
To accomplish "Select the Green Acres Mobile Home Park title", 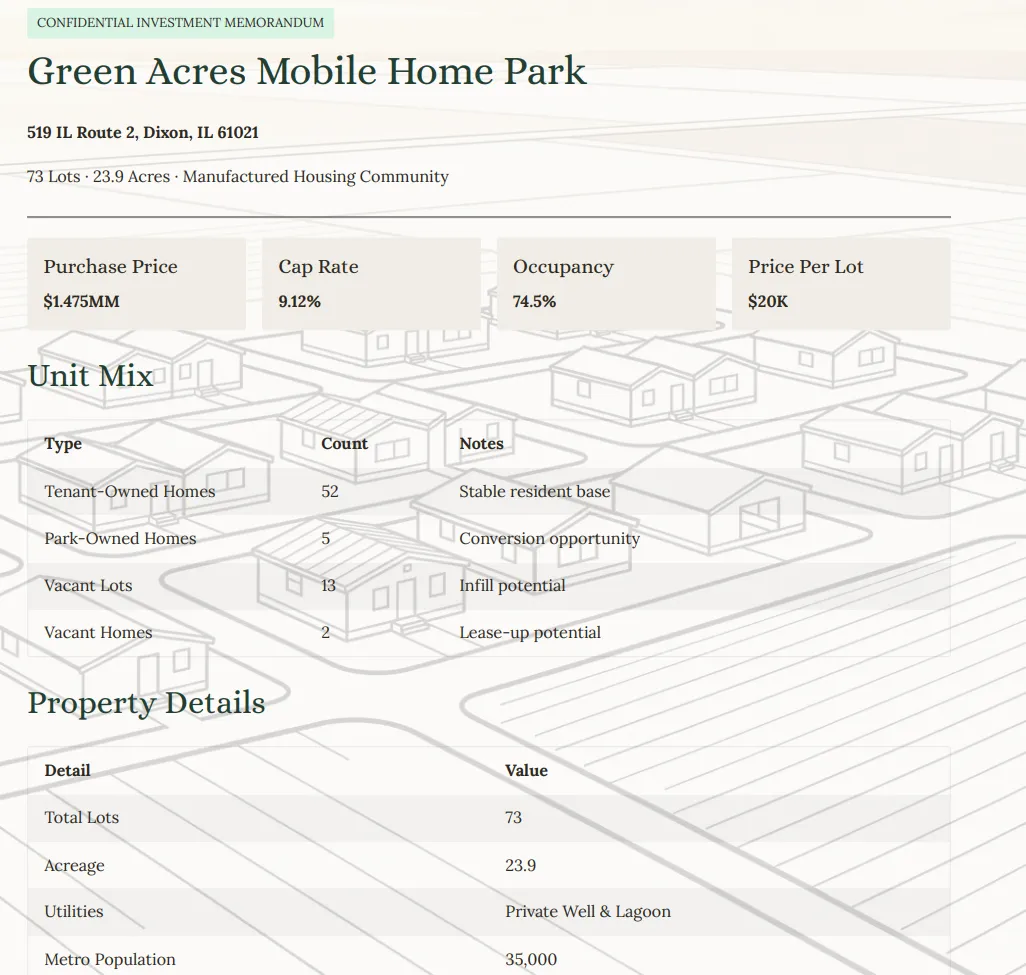I will coord(307,71).
